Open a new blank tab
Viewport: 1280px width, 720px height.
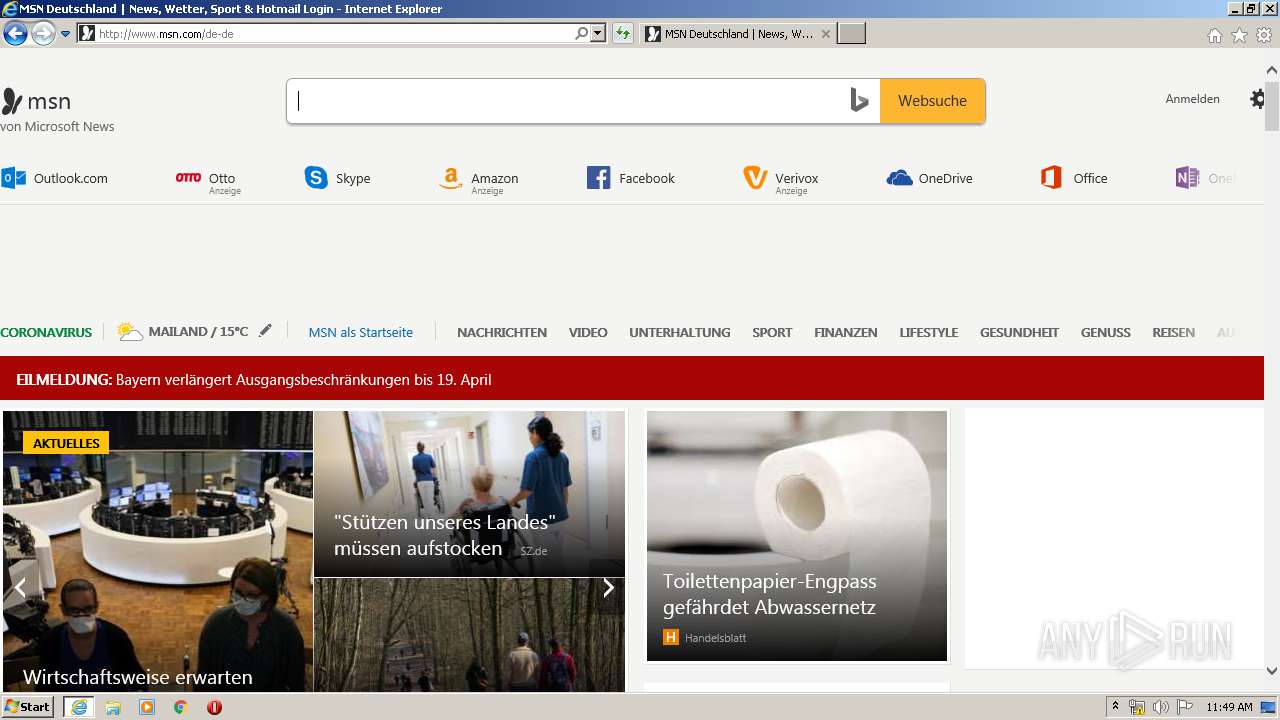click(x=851, y=34)
